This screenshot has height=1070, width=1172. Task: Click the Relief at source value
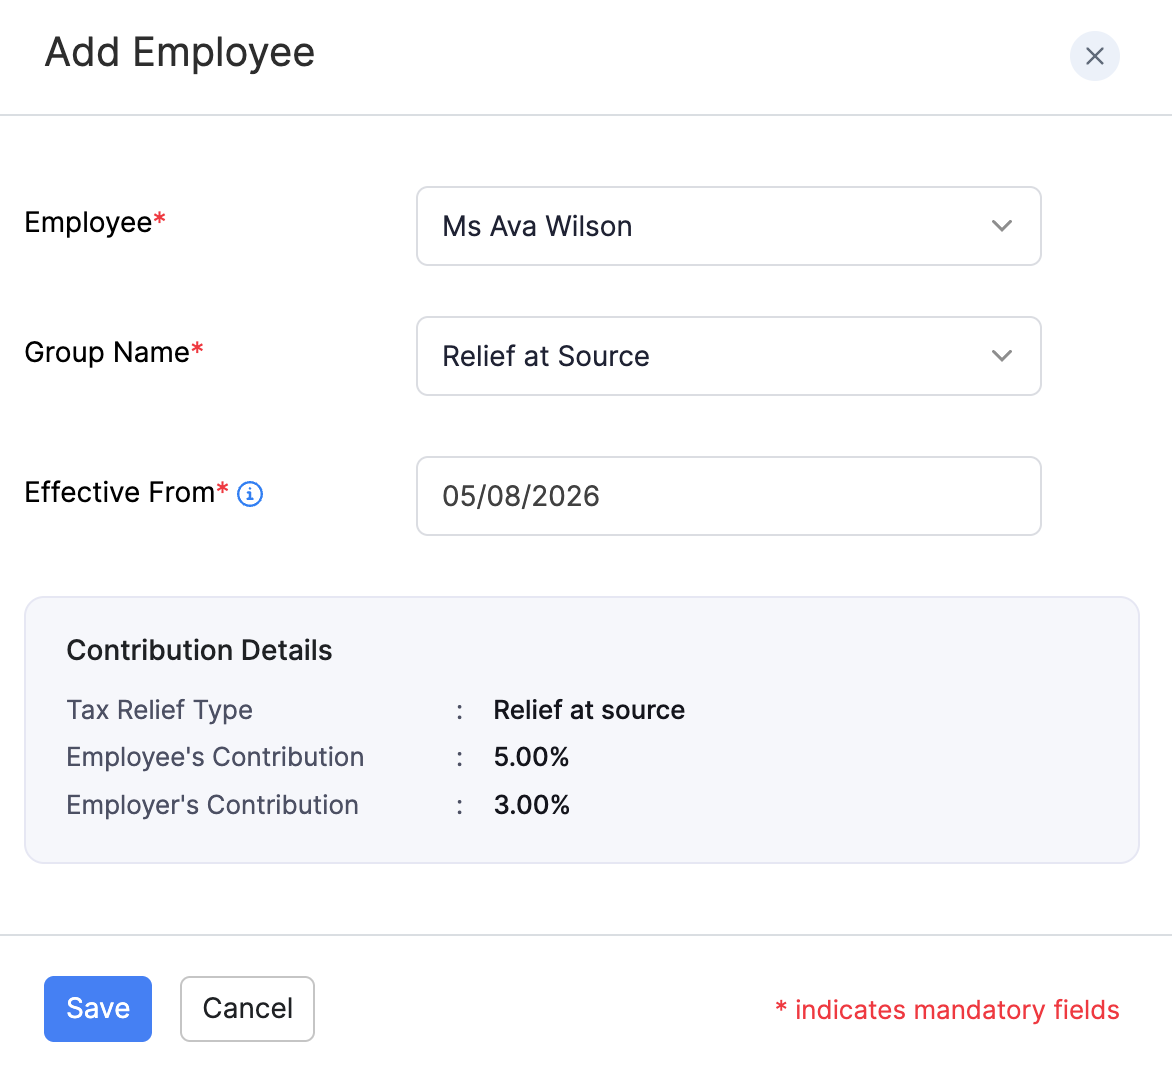click(x=589, y=710)
